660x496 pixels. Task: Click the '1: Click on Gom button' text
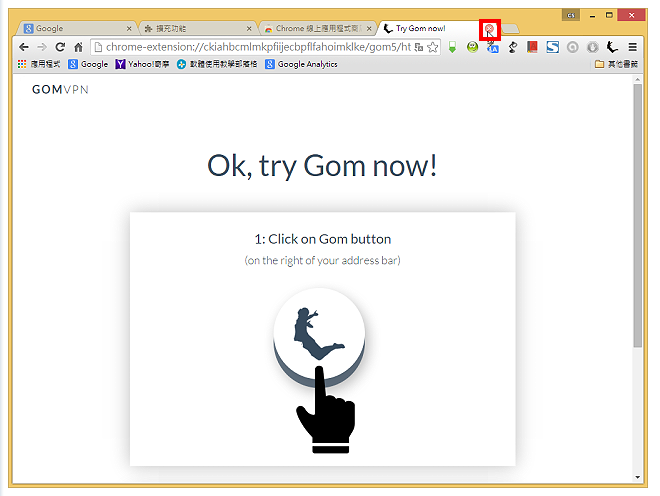322,239
